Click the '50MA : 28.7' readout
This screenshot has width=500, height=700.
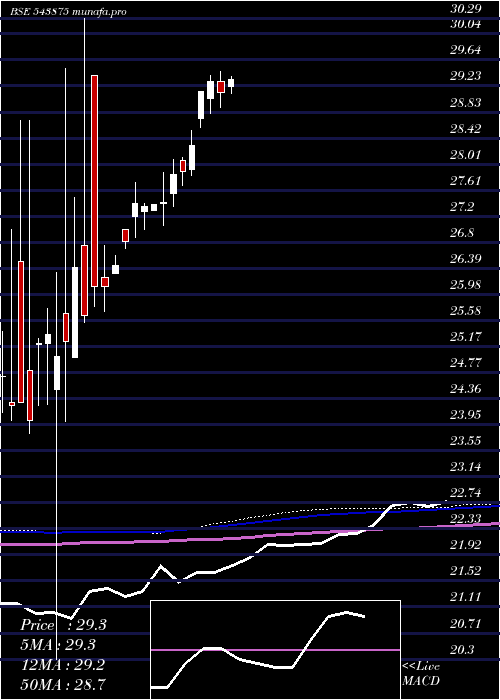[x=63, y=684]
